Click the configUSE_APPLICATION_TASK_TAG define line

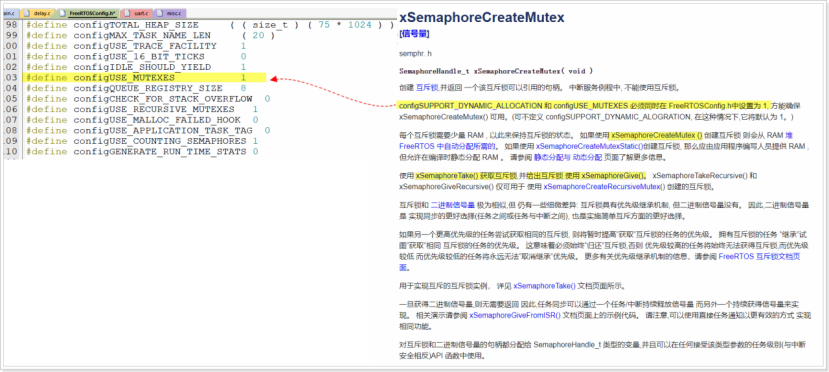pyautogui.click(x=148, y=131)
